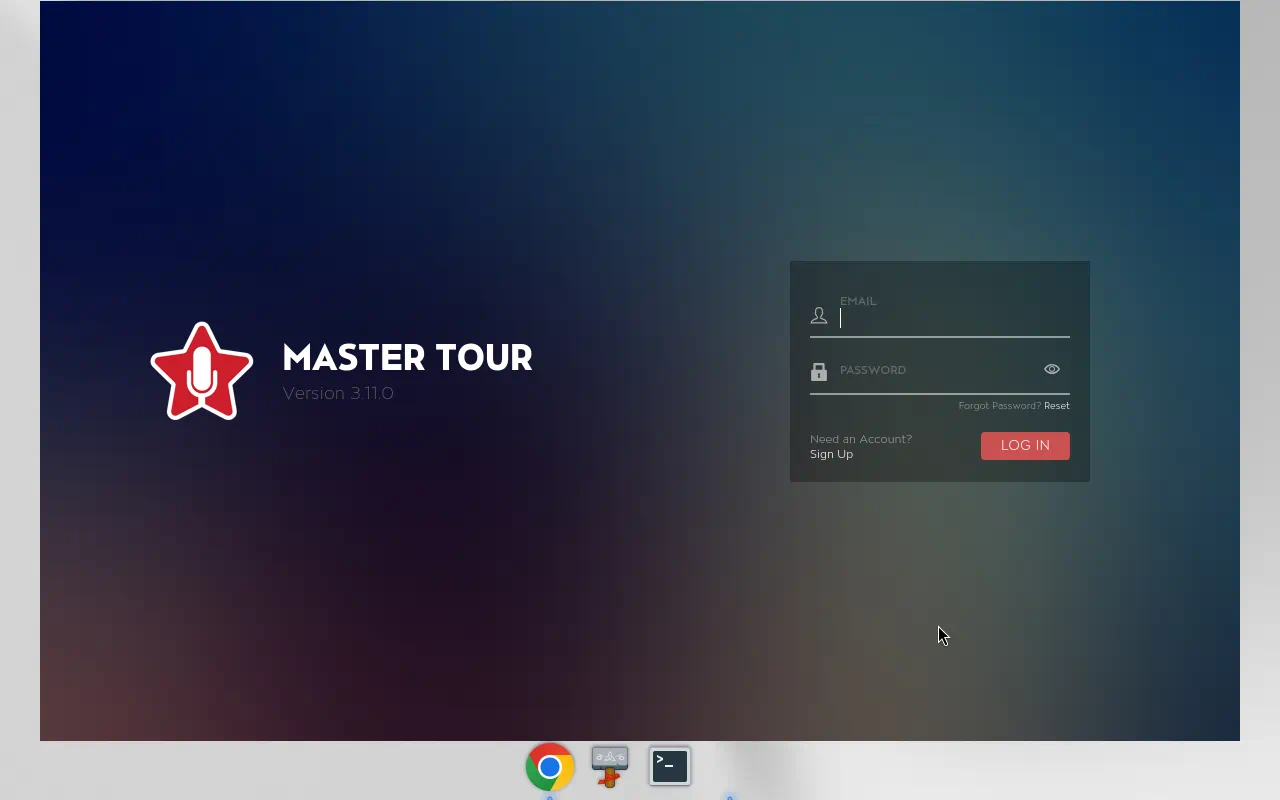Click the Master Tour star microphone logo
The image size is (1280, 800).
click(202, 371)
